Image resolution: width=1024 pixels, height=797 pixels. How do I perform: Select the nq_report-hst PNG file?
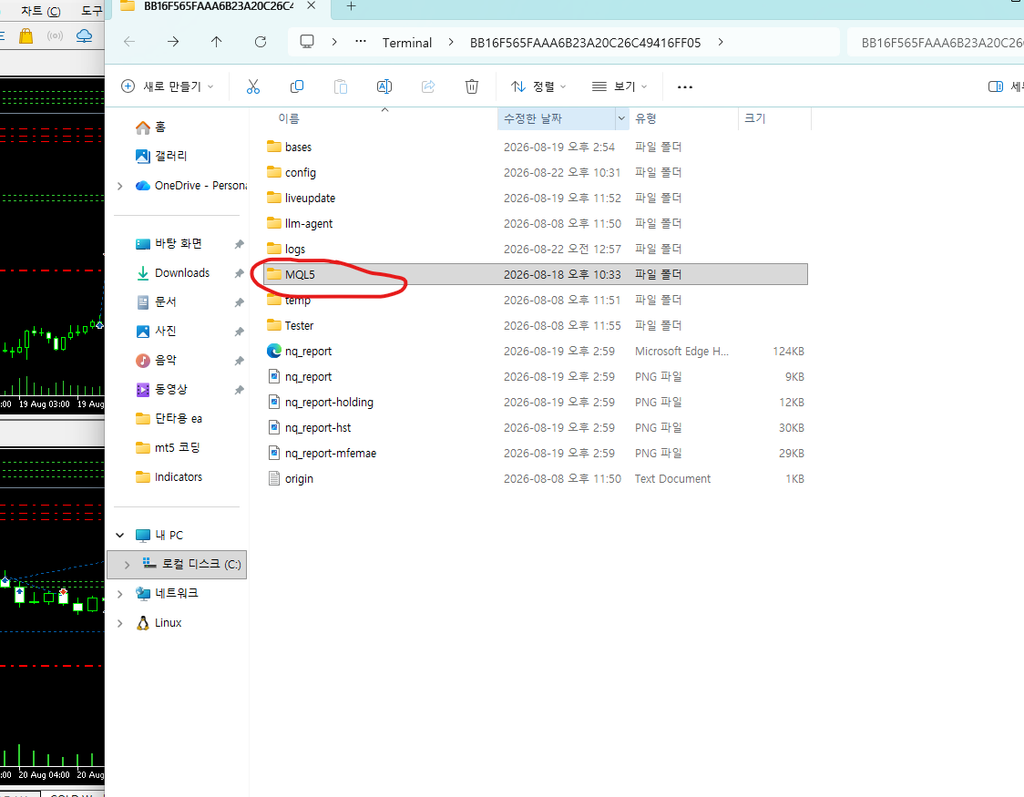[535, 427]
